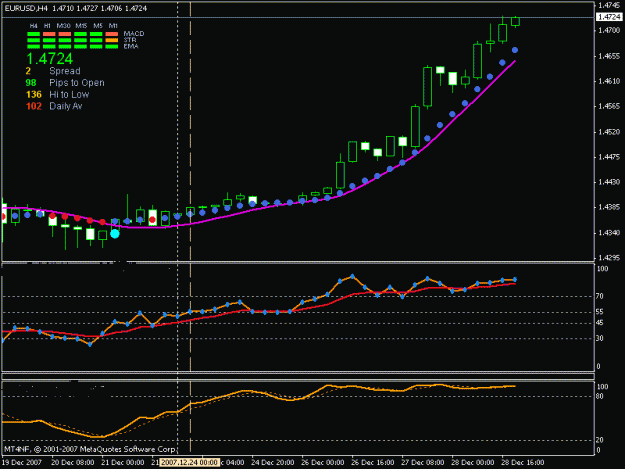625x469 pixels.
Task: Click the red 102 daily average value
Action: click(33, 106)
